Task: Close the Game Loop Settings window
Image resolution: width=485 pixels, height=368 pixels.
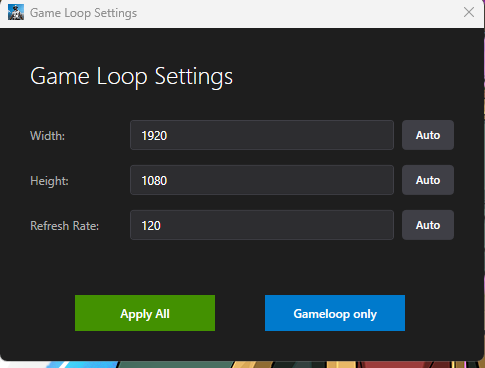Action: [469, 12]
